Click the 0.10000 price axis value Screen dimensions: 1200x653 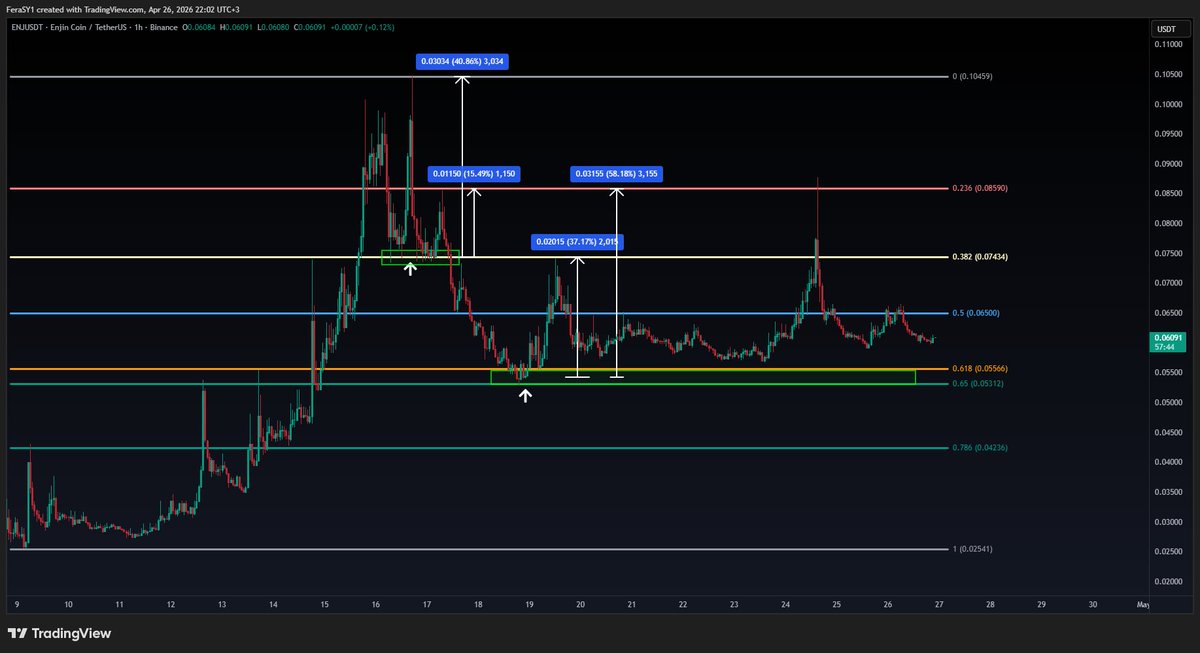point(1170,104)
